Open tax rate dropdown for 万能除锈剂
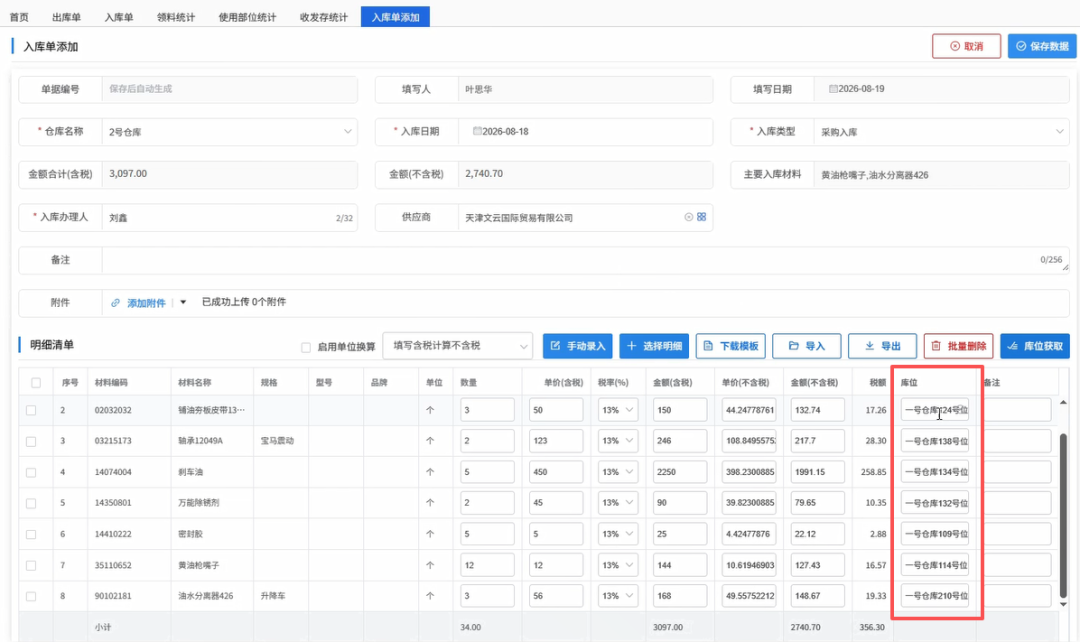 tap(617, 503)
